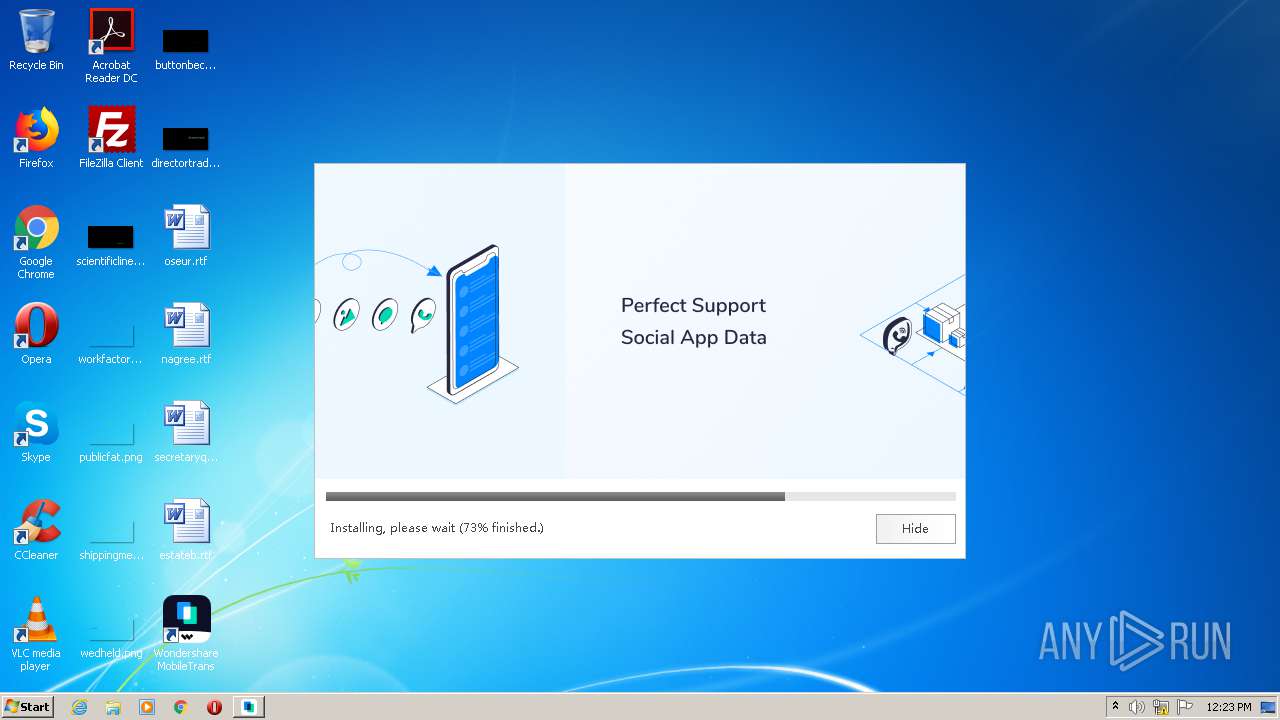Open Firefox desktop shortcut
The height and width of the screenshot is (720, 1280).
[36, 138]
